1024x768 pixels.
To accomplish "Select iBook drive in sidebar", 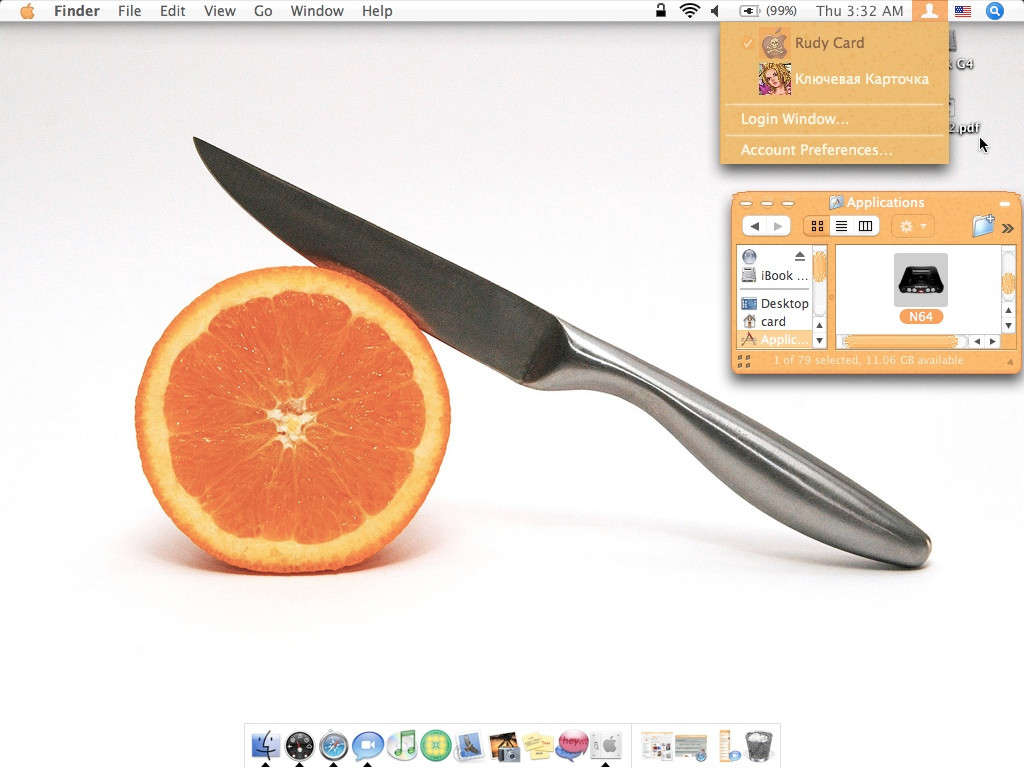I will [775, 276].
